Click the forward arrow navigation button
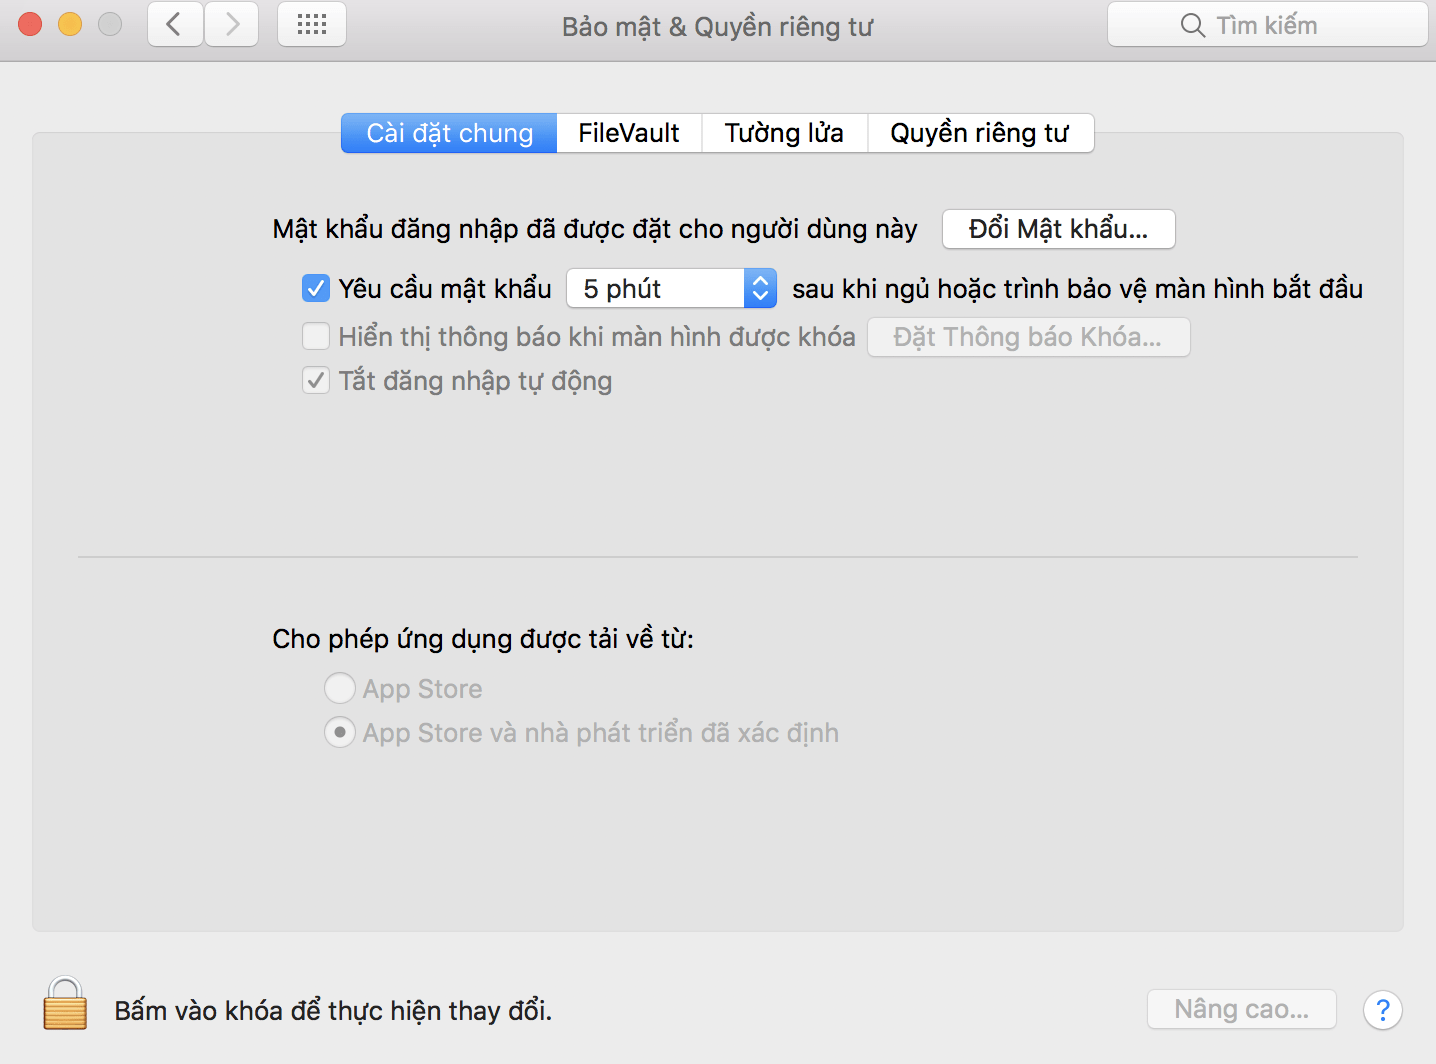Screen dimensions: 1436x1064 (x=232, y=24)
